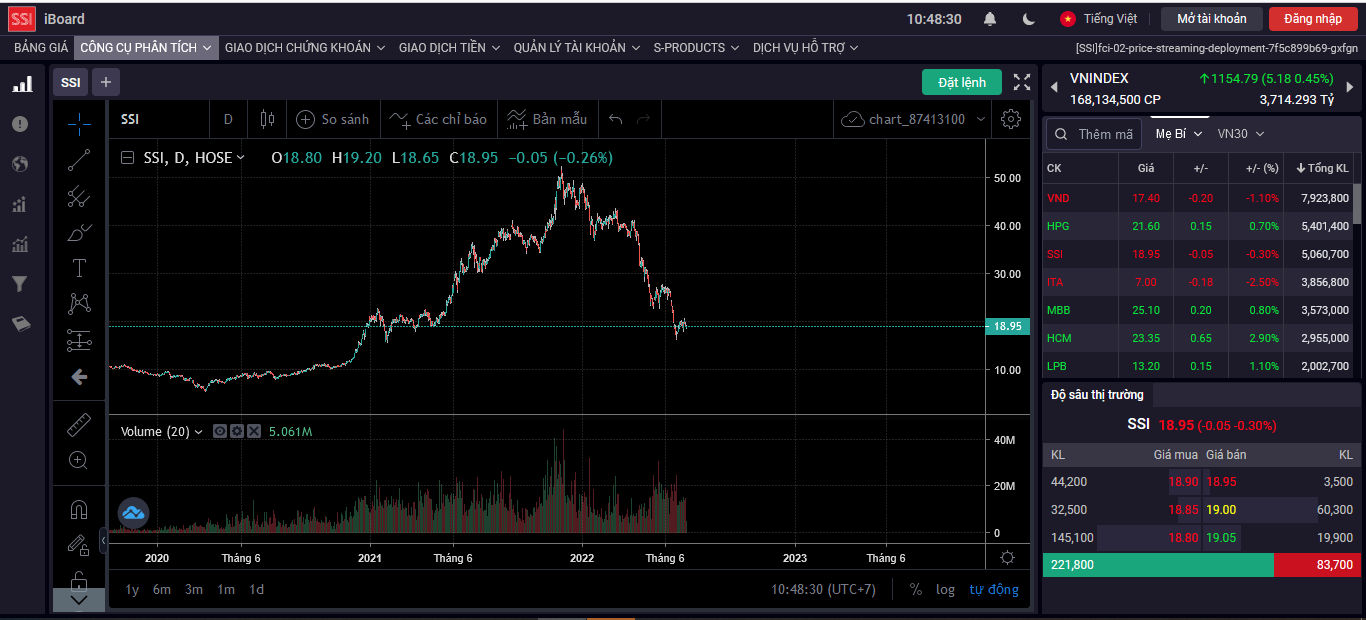Image resolution: width=1366 pixels, height=620 pixels.
Task: Open GIAO DỊCH TIỀN menu
Action: 450,47
